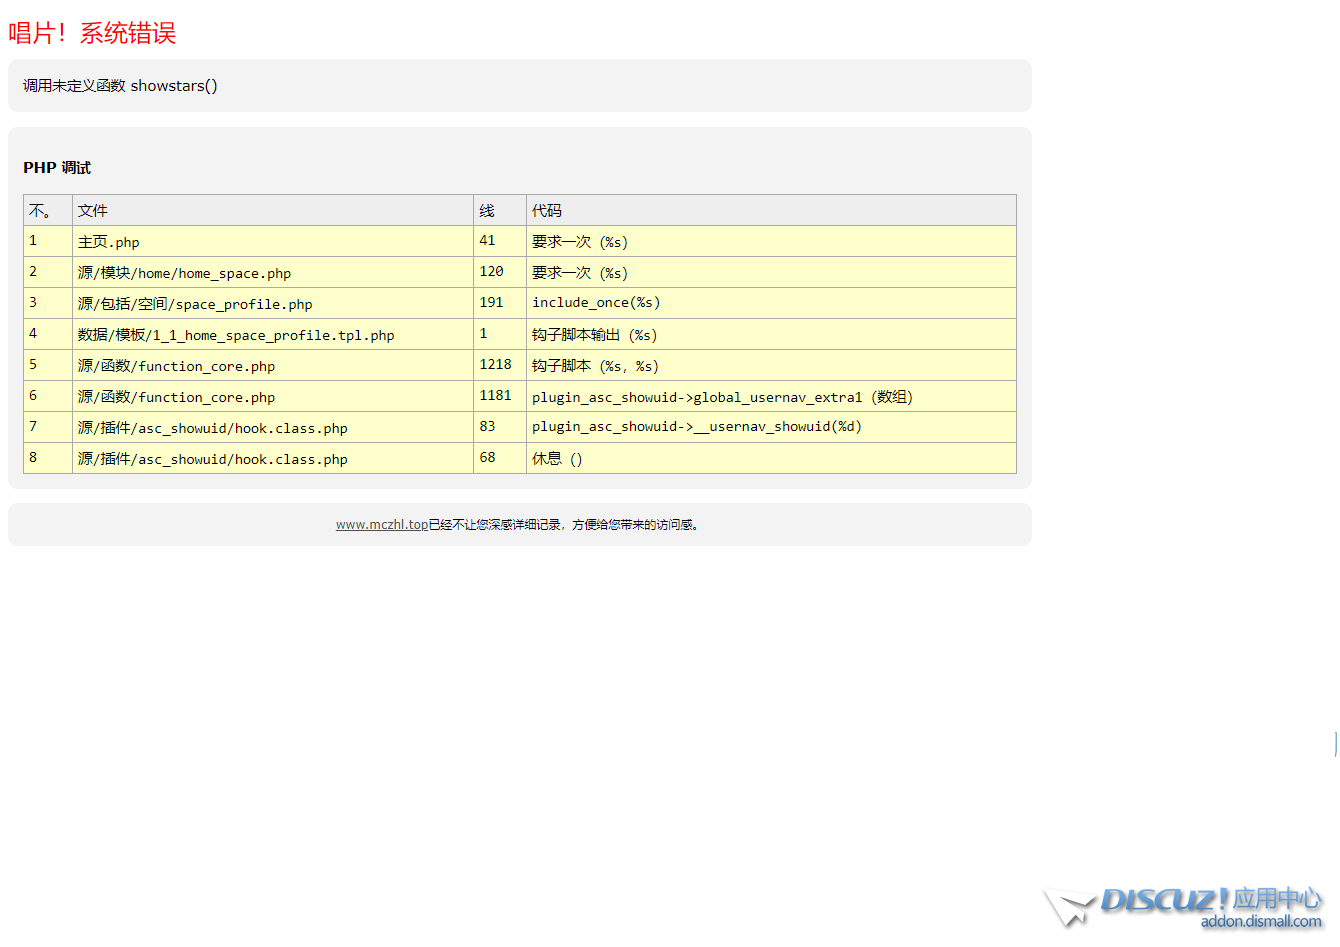Viewport: 1340px width, 947px height.
Task: Select the 钩子脚本 (%s, %s) code cell
Action: click(771, 365)
